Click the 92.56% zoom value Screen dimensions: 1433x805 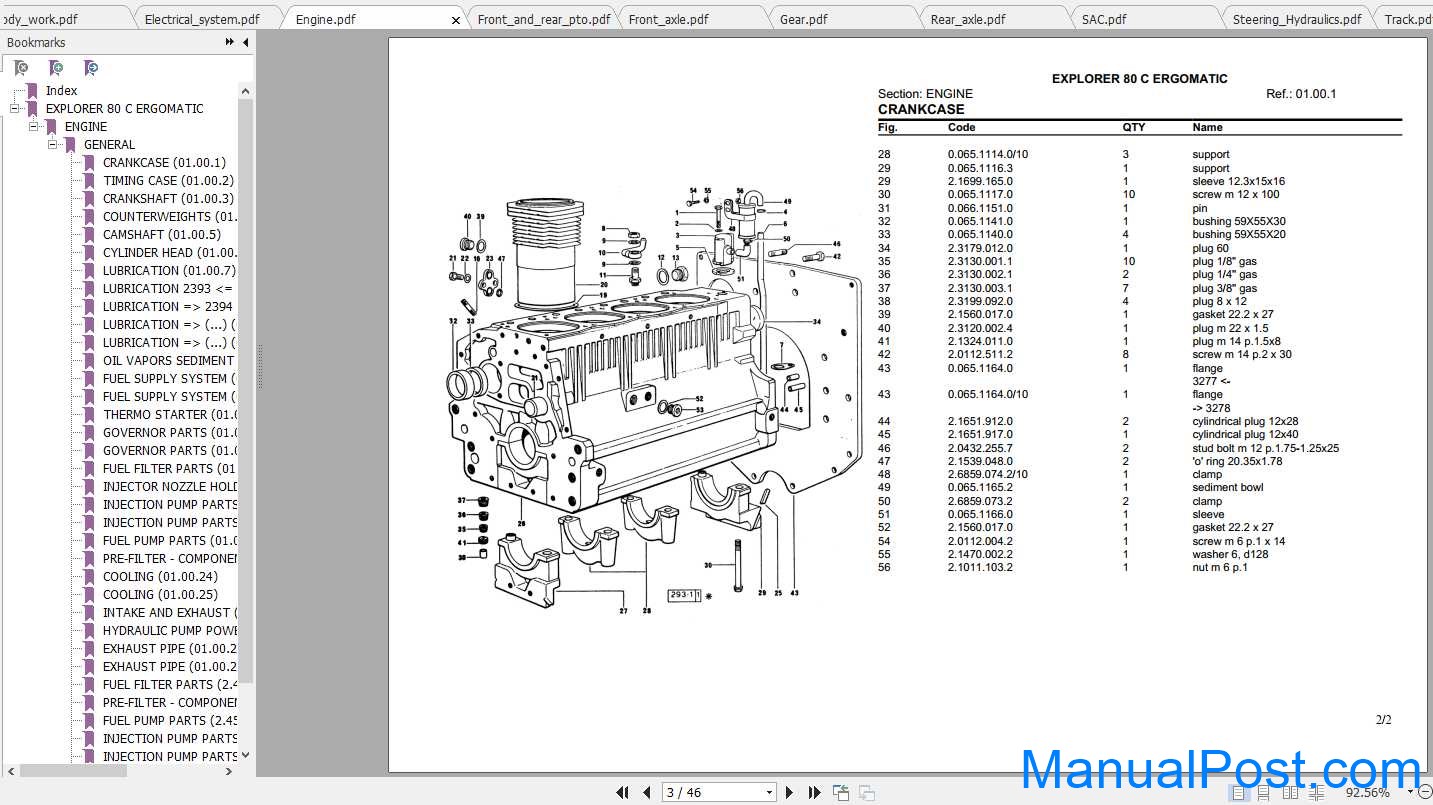1368,792
